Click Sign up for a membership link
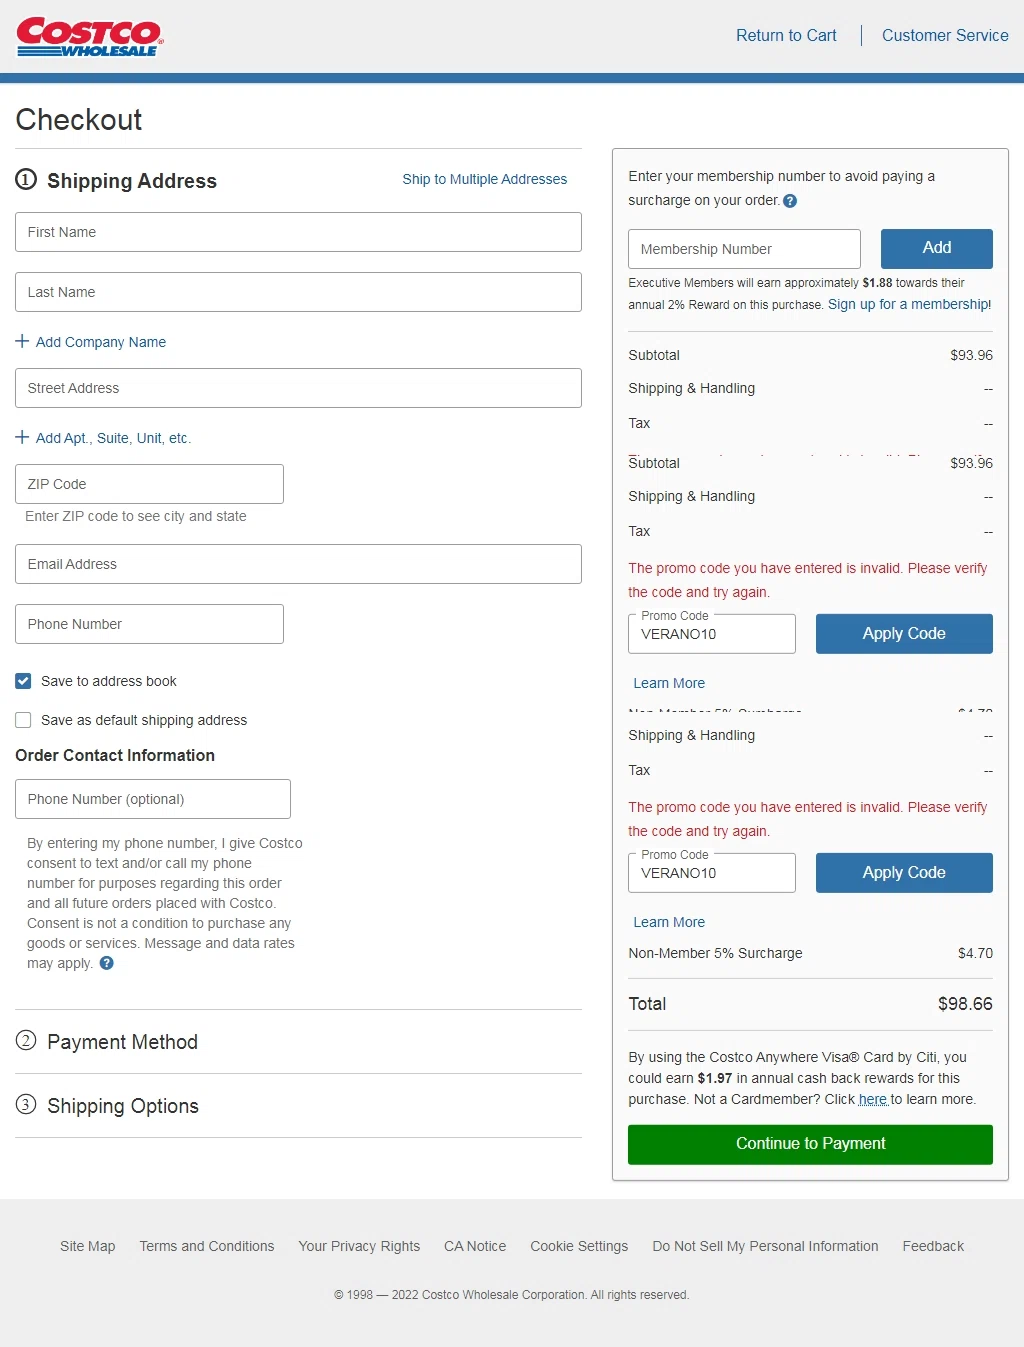Screen dimensions: 1024x1347 pos(909,304)
